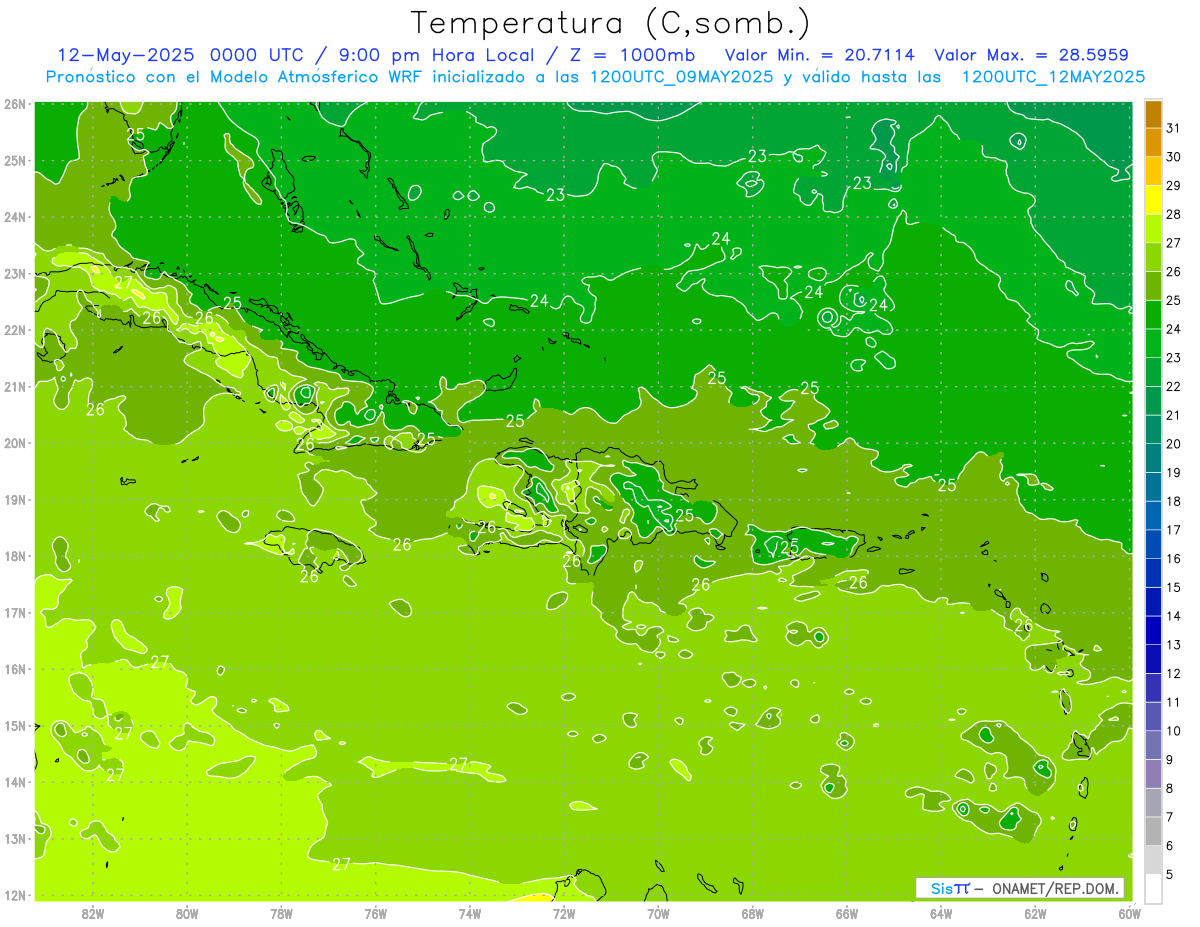This screenshot has height=927, width=1200.
Task: Click legend value label '12'
Action: coord(1174,673)
